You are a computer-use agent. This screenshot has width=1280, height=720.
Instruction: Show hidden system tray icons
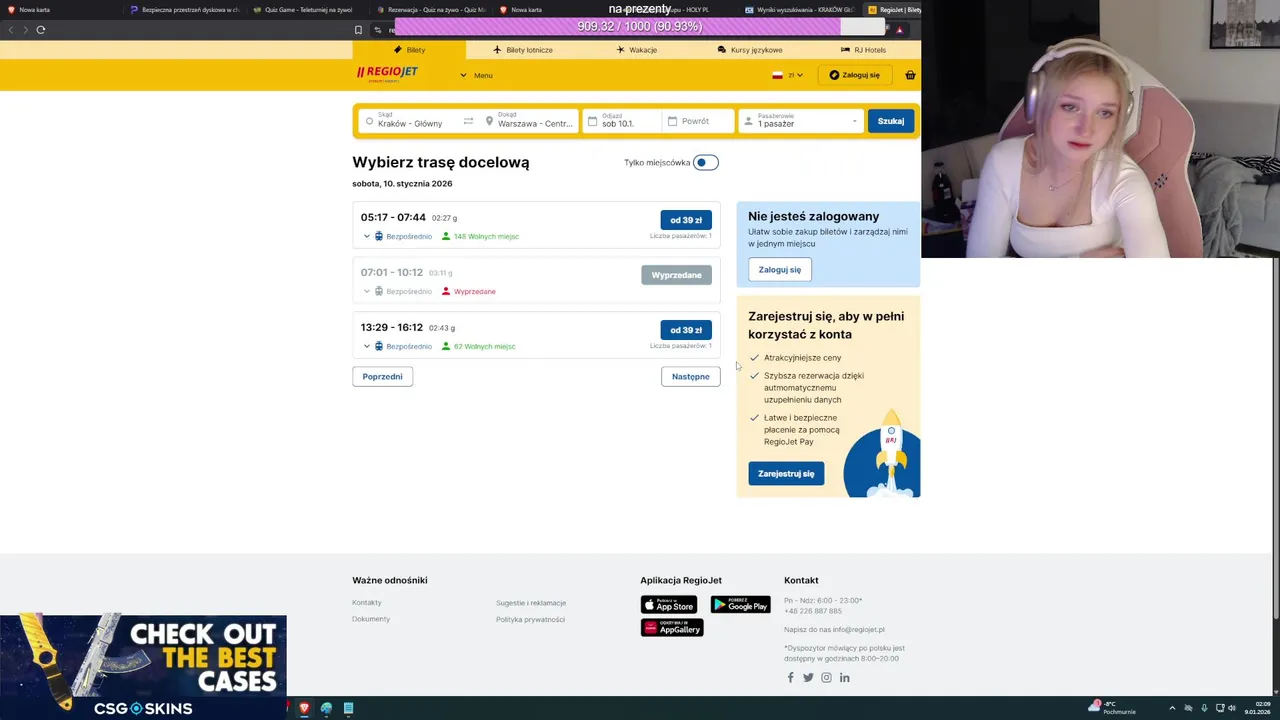pos(1173,708)
